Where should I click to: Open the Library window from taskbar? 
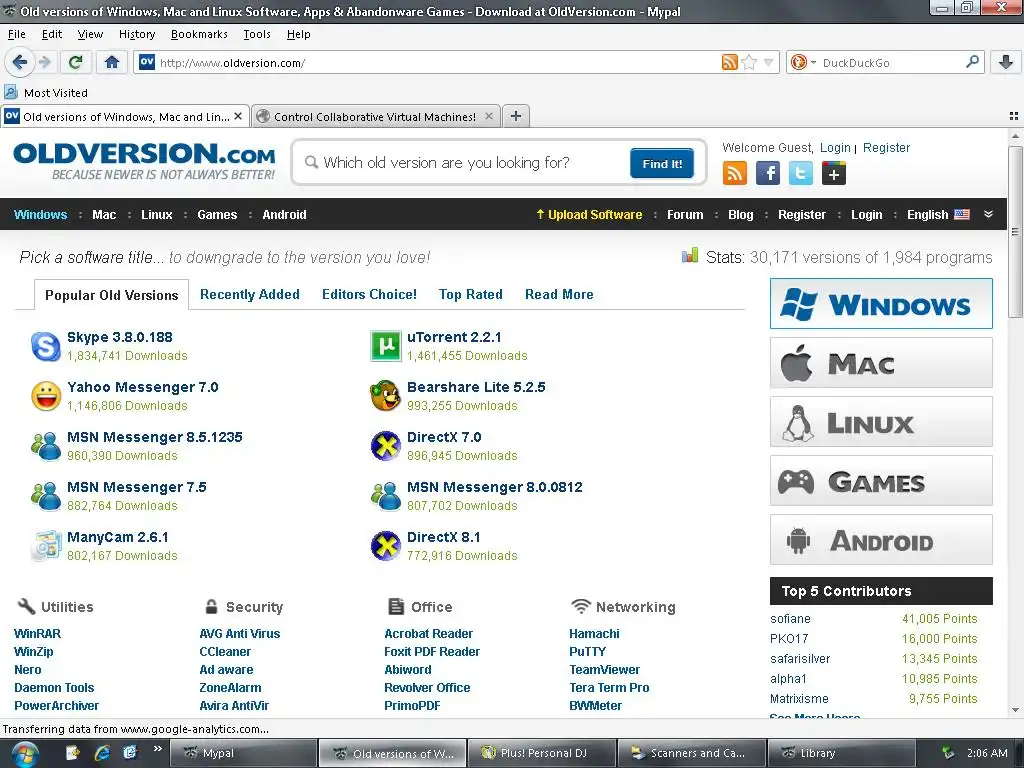click(841, 753)
